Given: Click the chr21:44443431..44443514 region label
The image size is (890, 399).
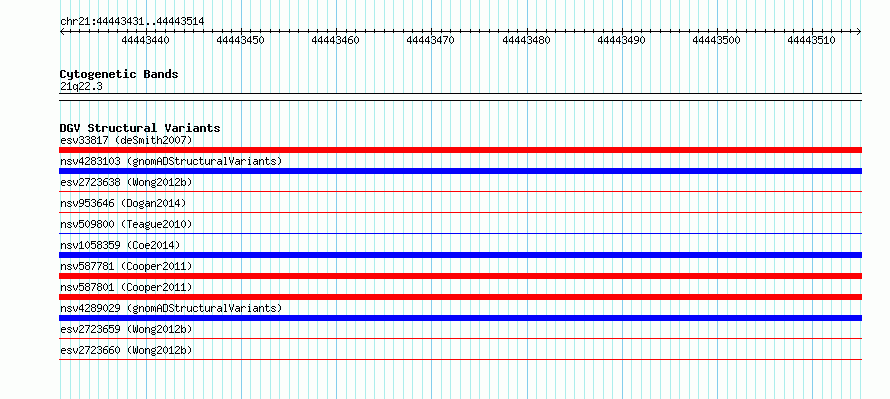Looking at the screenshot, I should tap(132, 21).
